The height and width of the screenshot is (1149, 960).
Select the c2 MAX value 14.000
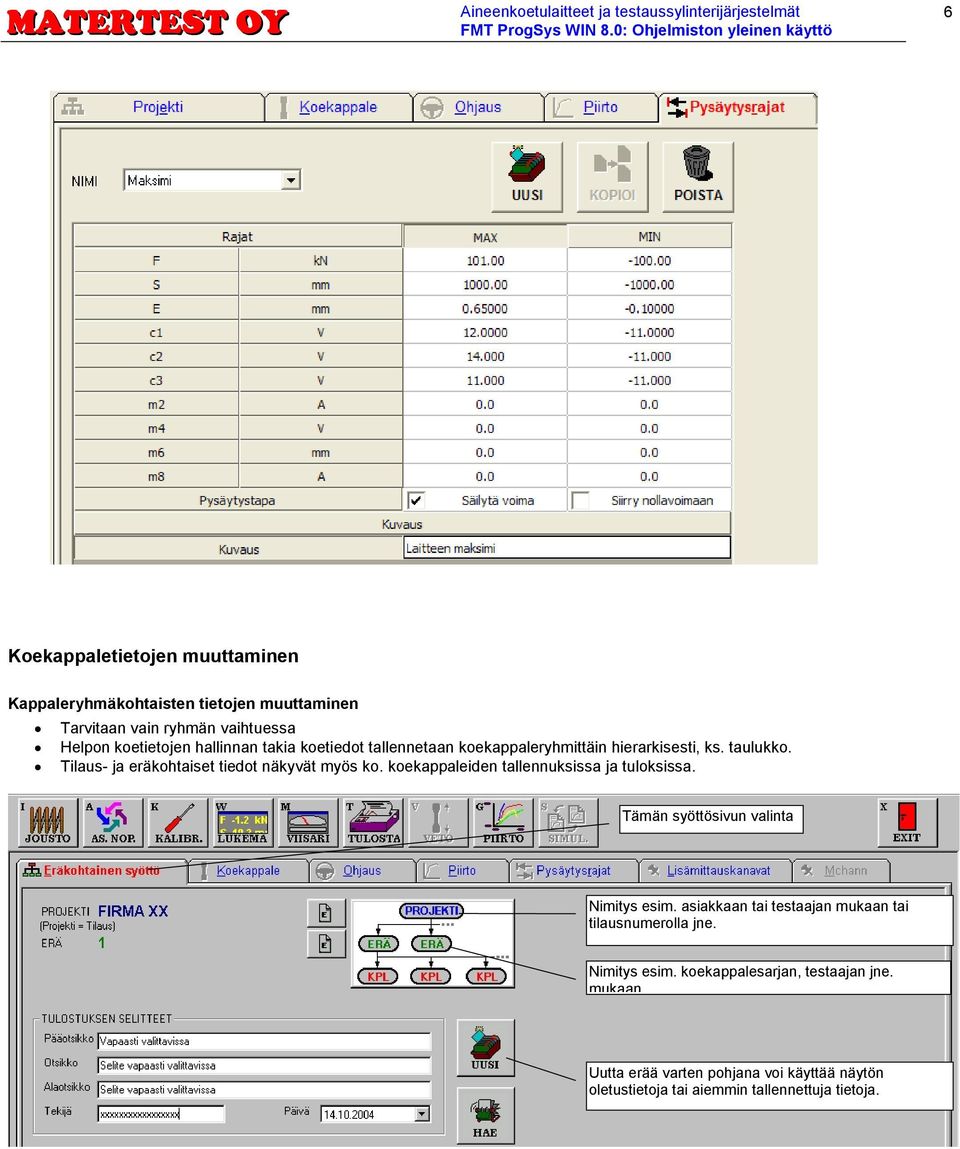tap(485, 357)
